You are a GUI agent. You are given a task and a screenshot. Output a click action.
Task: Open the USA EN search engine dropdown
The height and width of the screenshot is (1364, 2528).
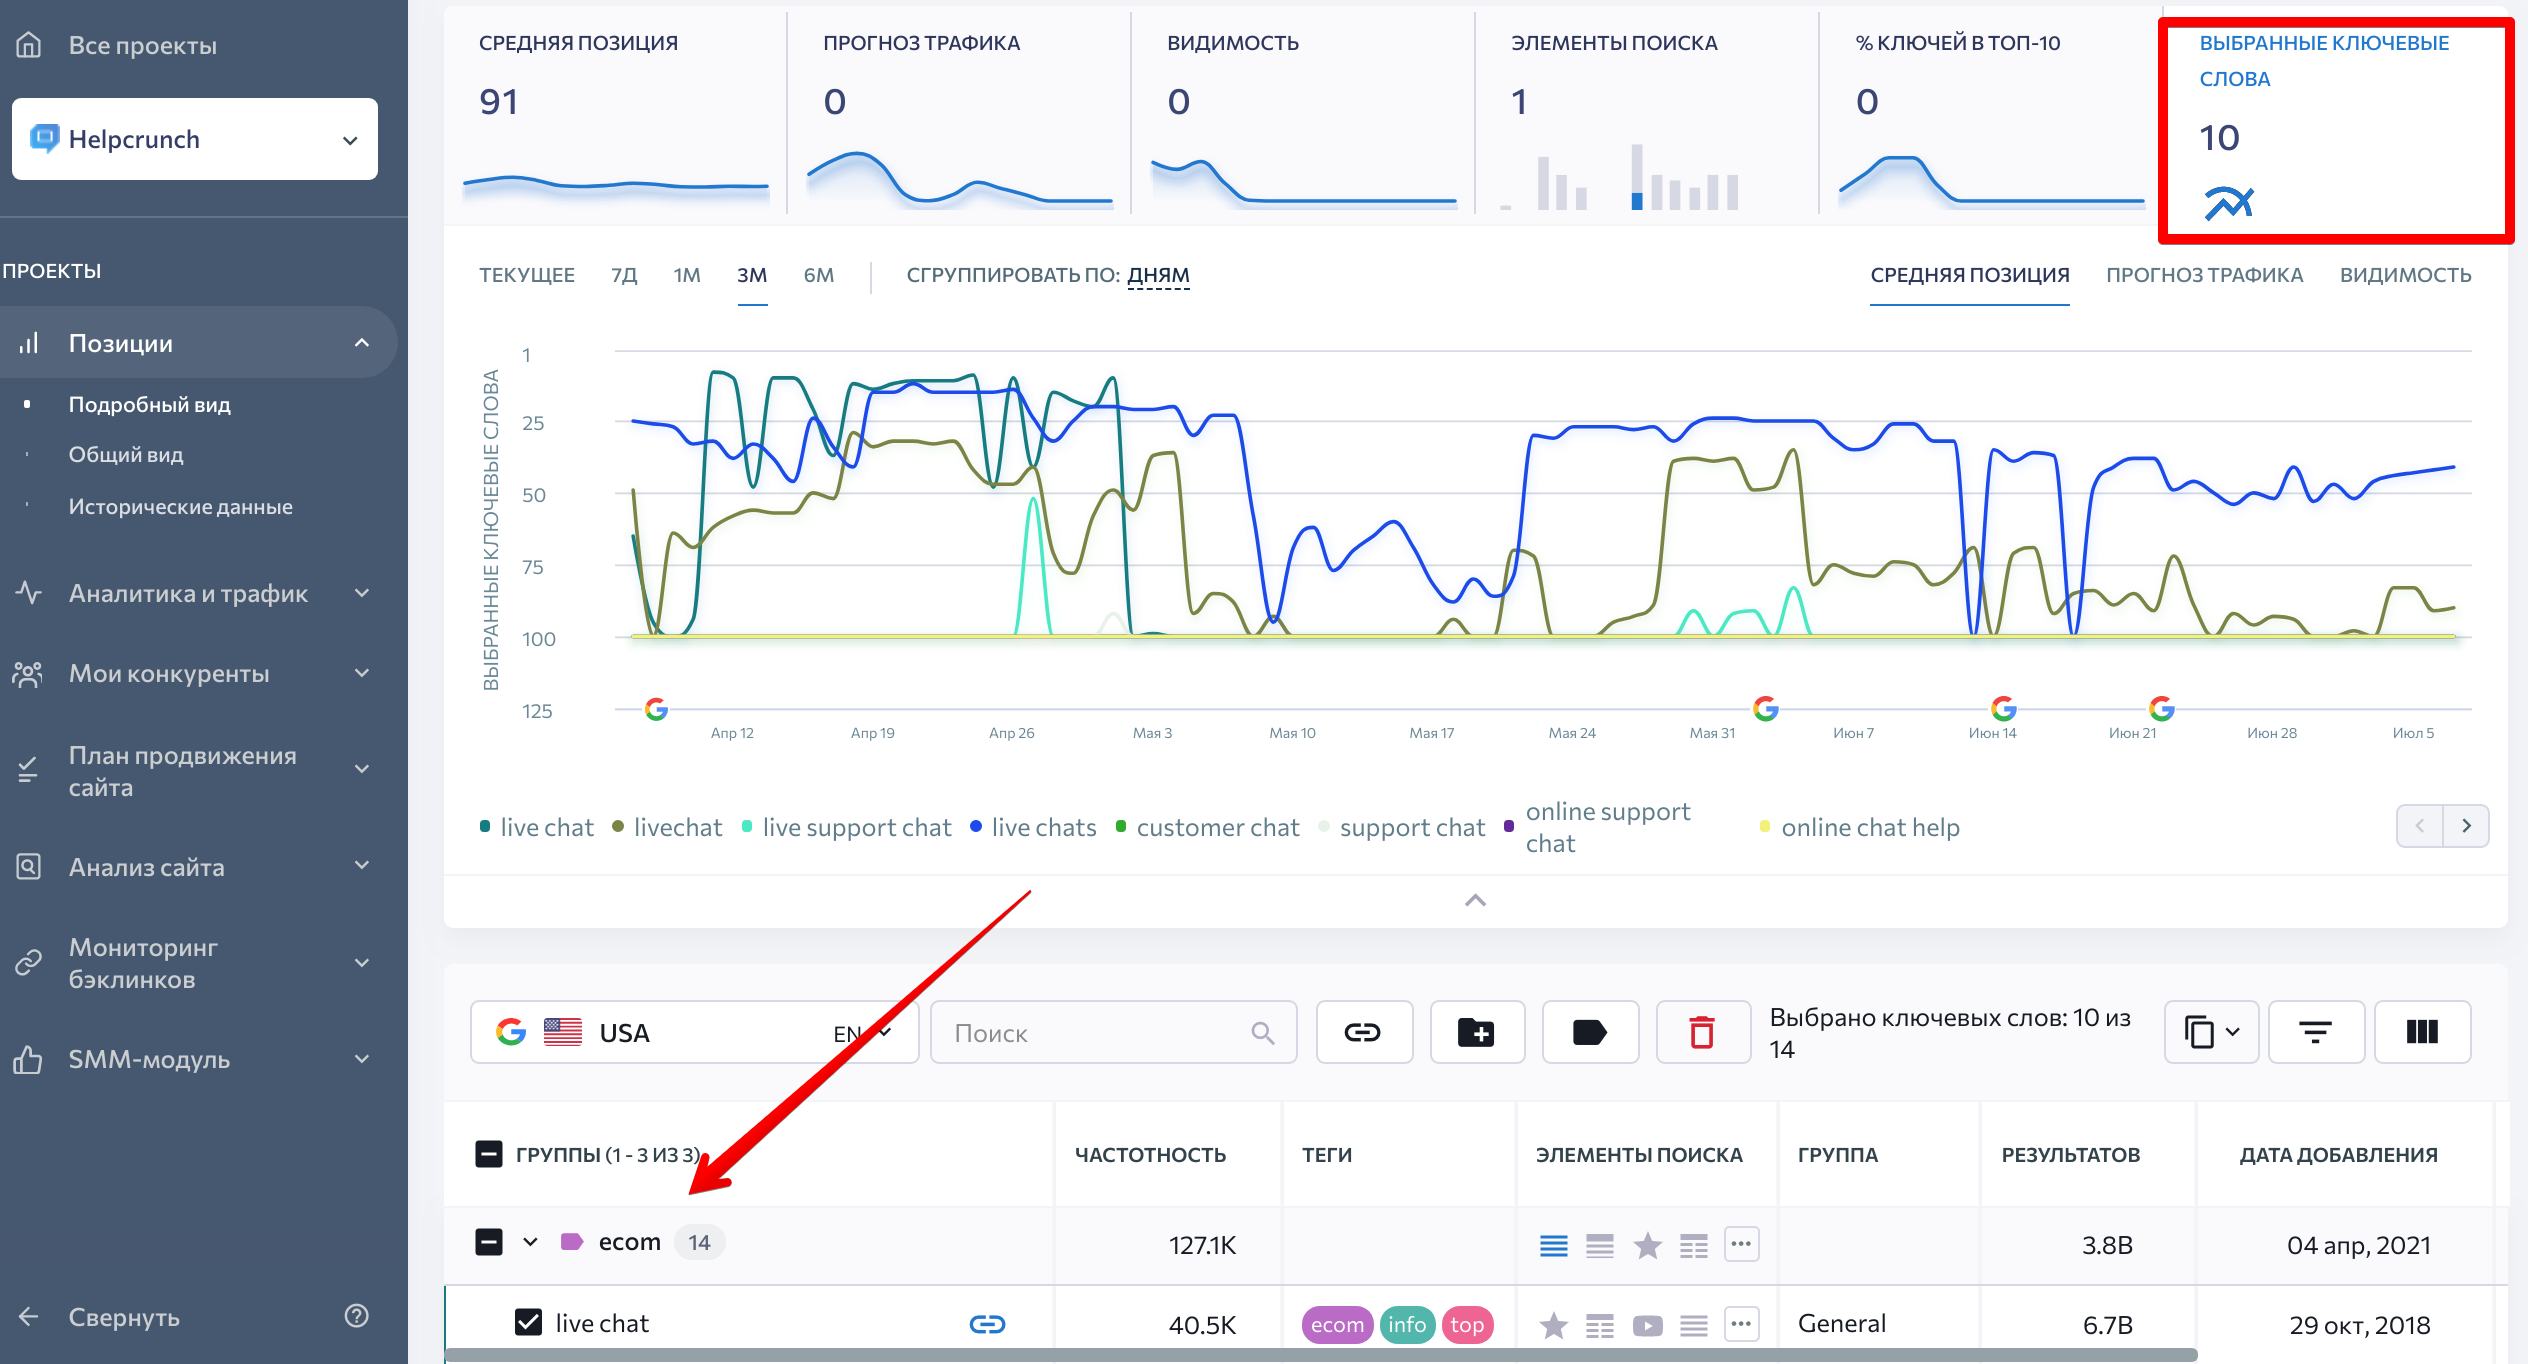[694, 1032]
